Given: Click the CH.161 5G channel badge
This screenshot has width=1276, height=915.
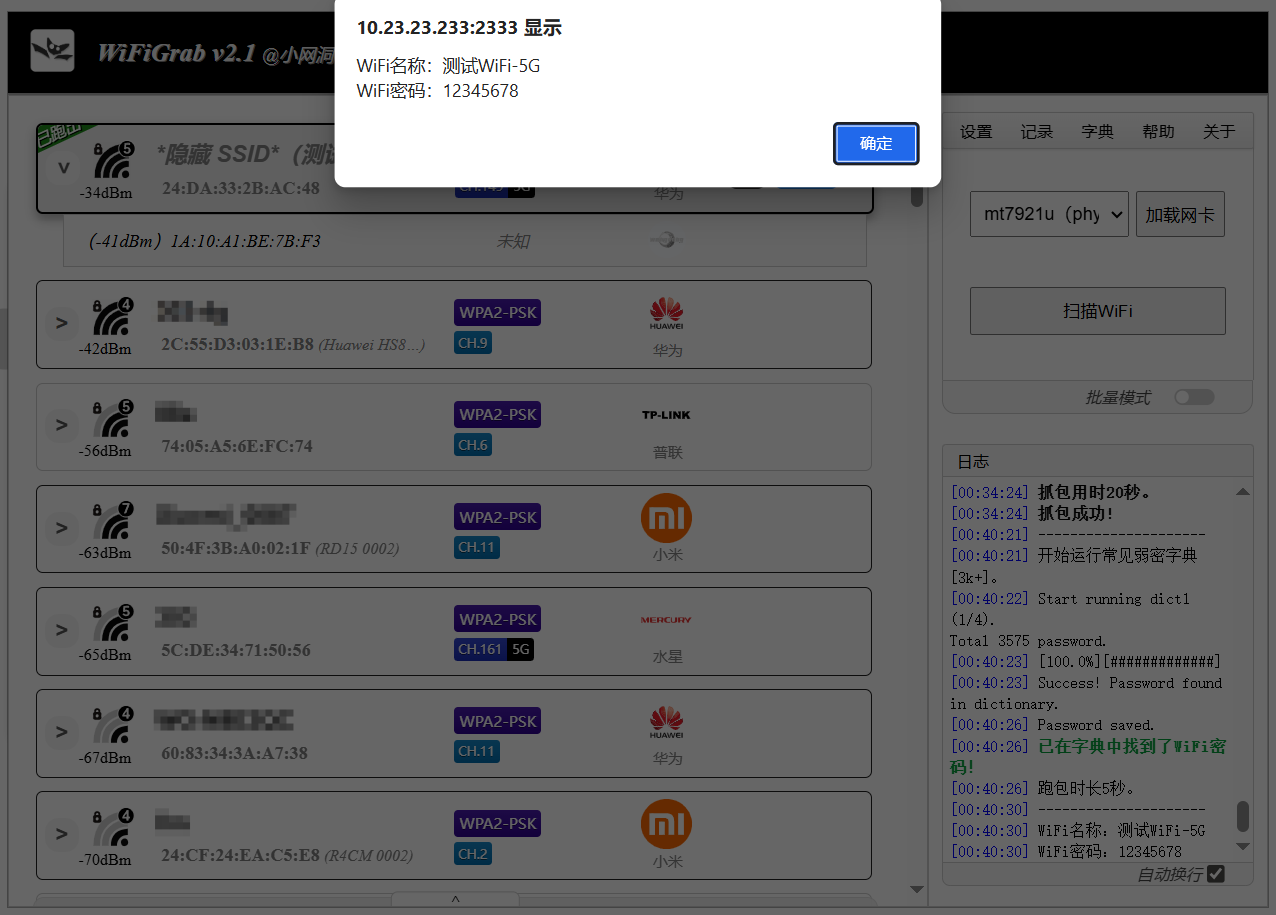Looking at the screenshot, I should pos(494,649).
